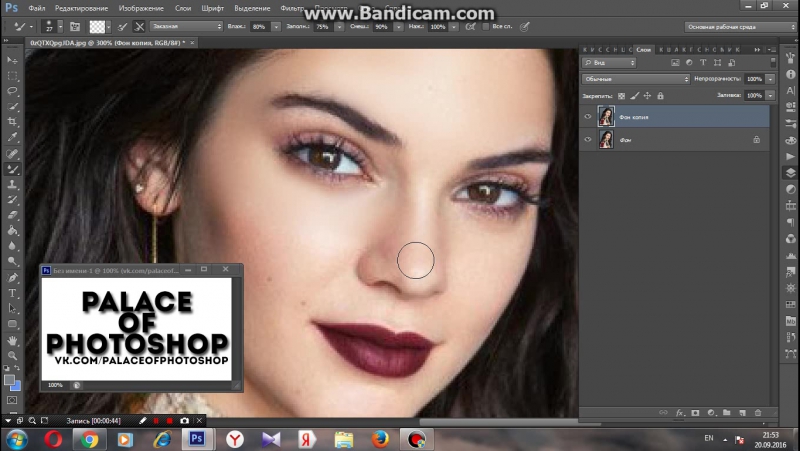This screenshot has height=451, width=800.
Task: Toggle lock all padlock icon
Action: click(x=661, y=95)
